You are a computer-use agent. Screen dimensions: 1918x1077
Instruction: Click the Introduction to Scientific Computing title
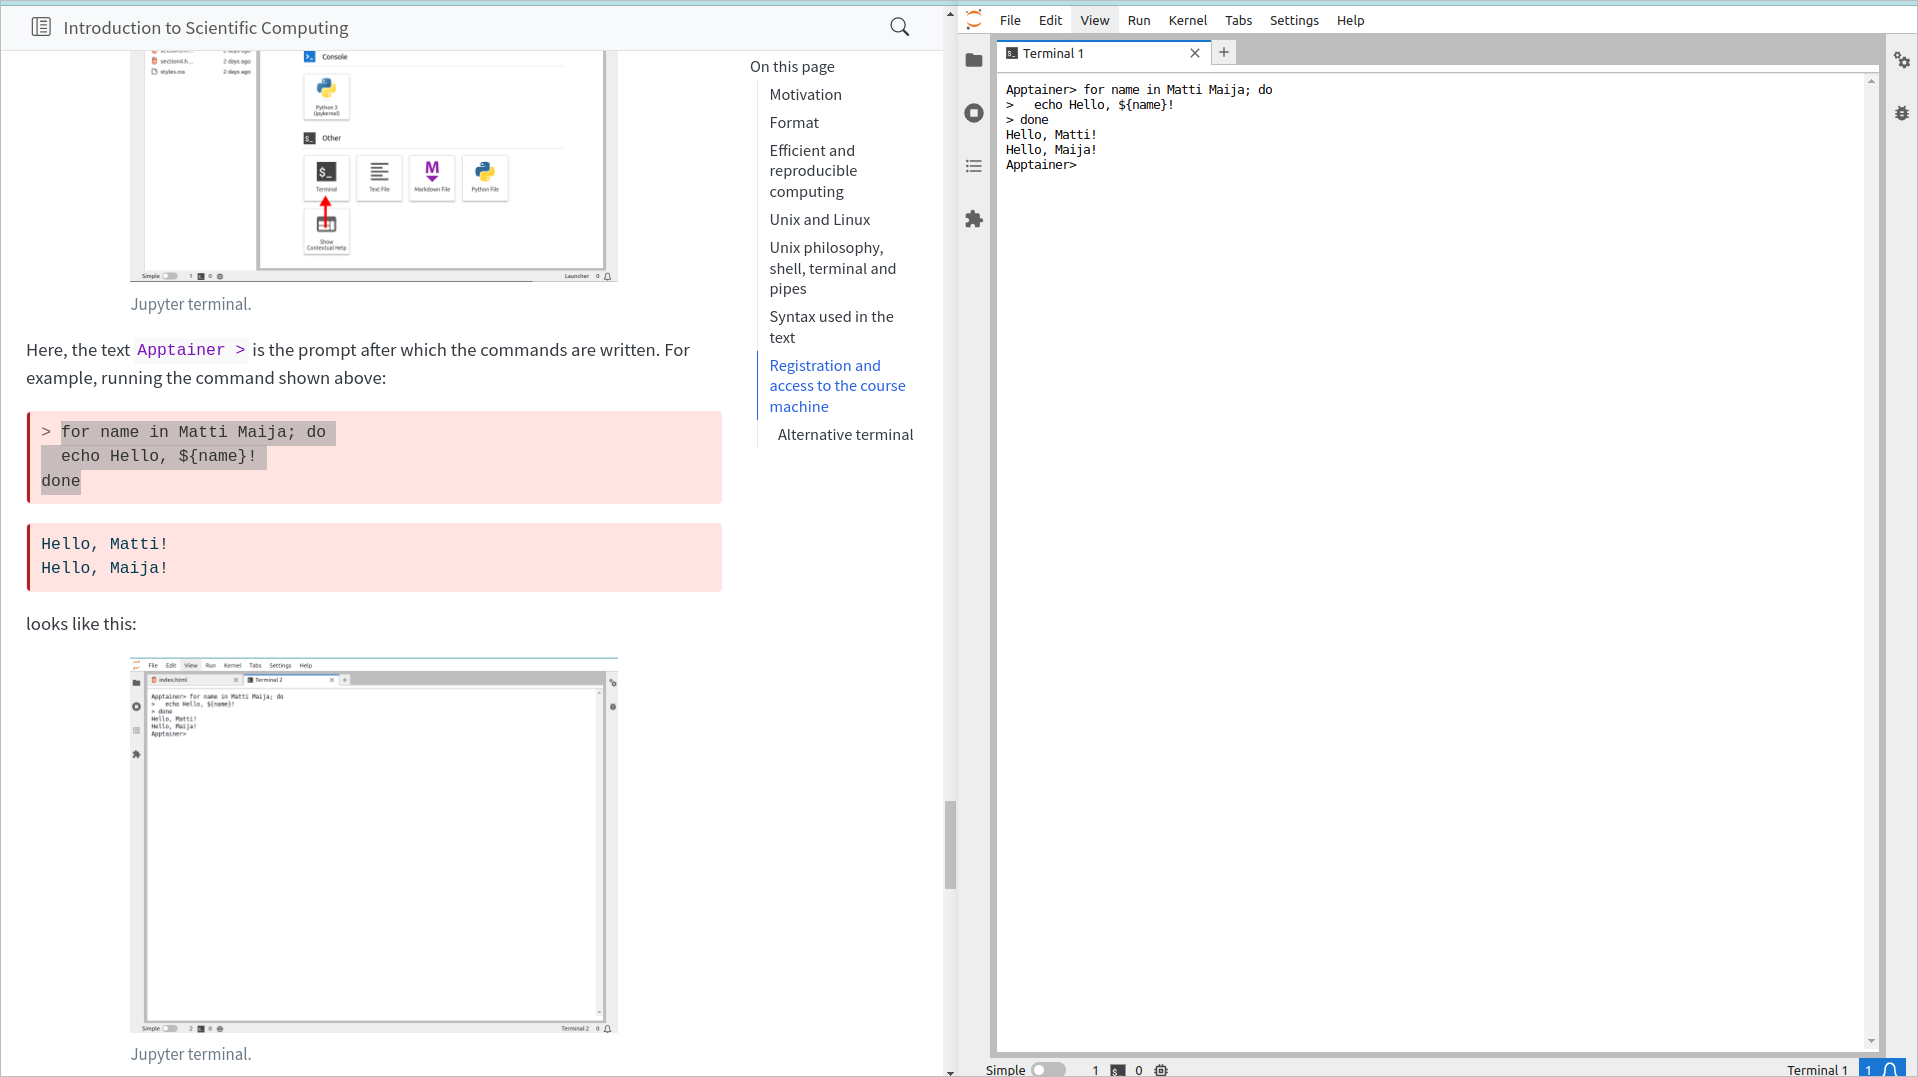206,28
